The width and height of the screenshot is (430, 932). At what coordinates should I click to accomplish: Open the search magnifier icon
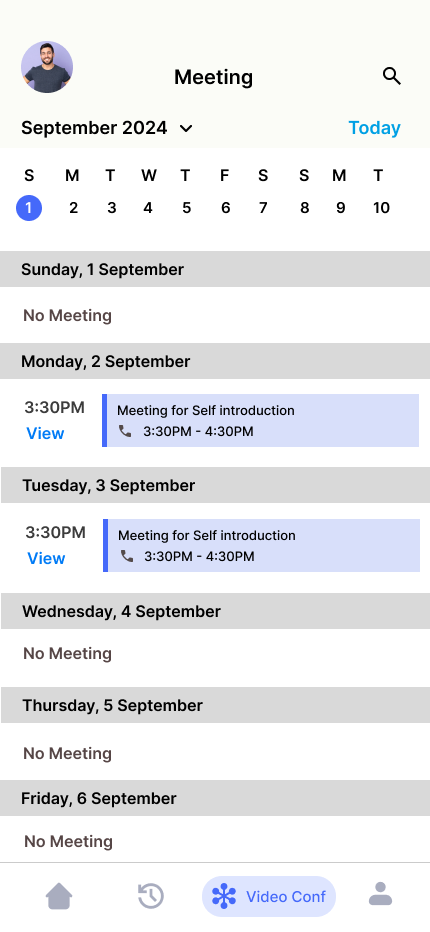pos(391,76)
